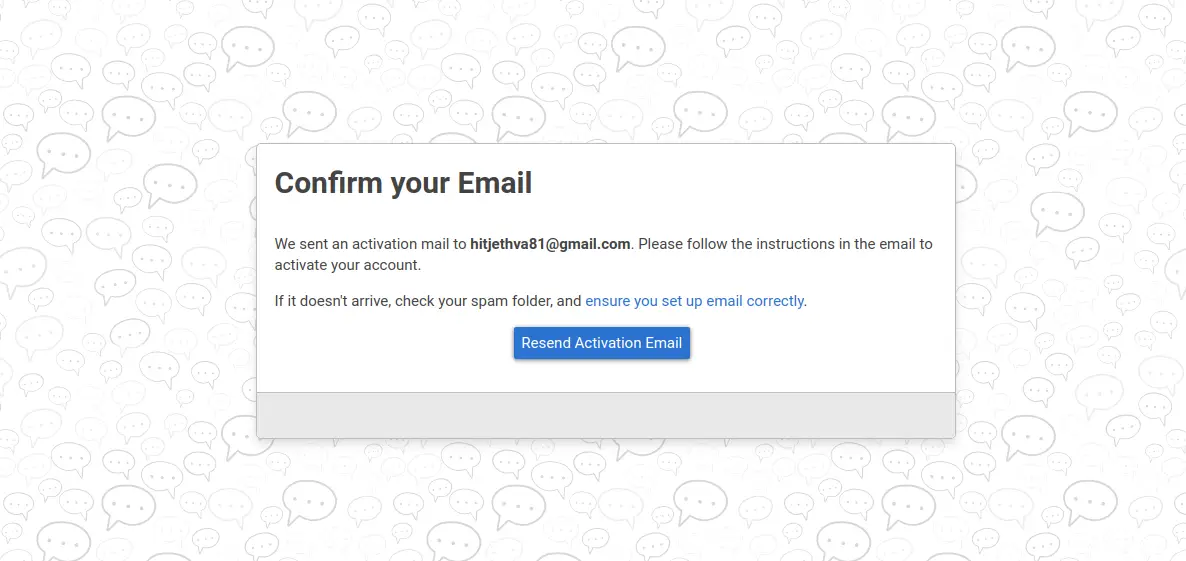The image size is (1186, 561).
Task: Click the text "We sent an activation mail to"
Action: [371, 244]
